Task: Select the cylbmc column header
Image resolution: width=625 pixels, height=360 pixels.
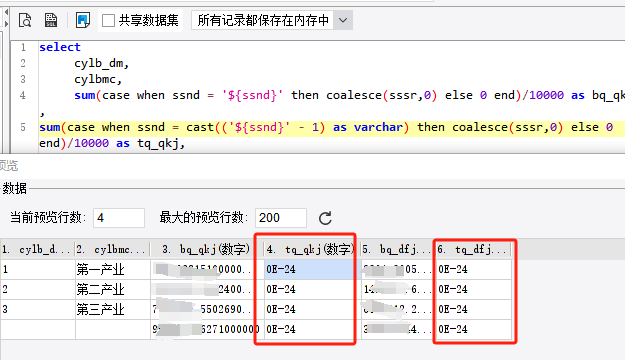Action: [x=112, y=250]
